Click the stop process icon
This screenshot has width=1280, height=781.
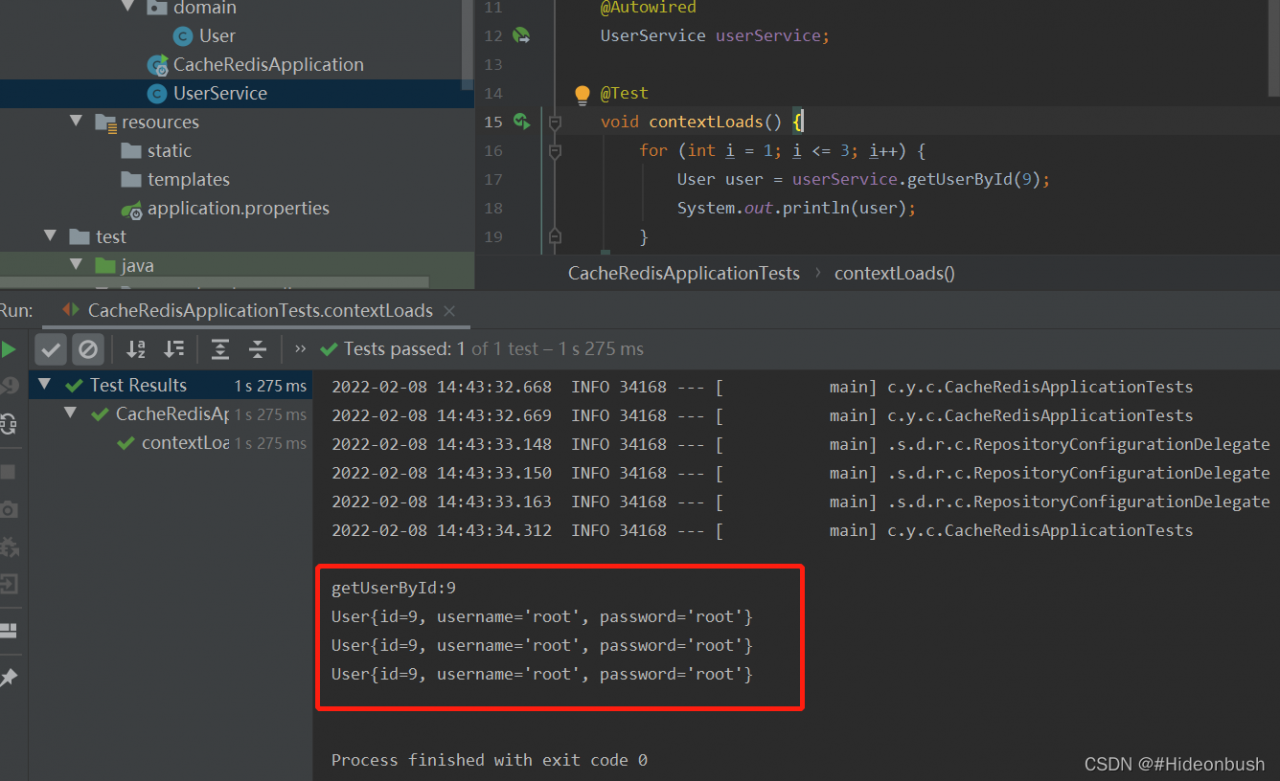pos(8,471)
